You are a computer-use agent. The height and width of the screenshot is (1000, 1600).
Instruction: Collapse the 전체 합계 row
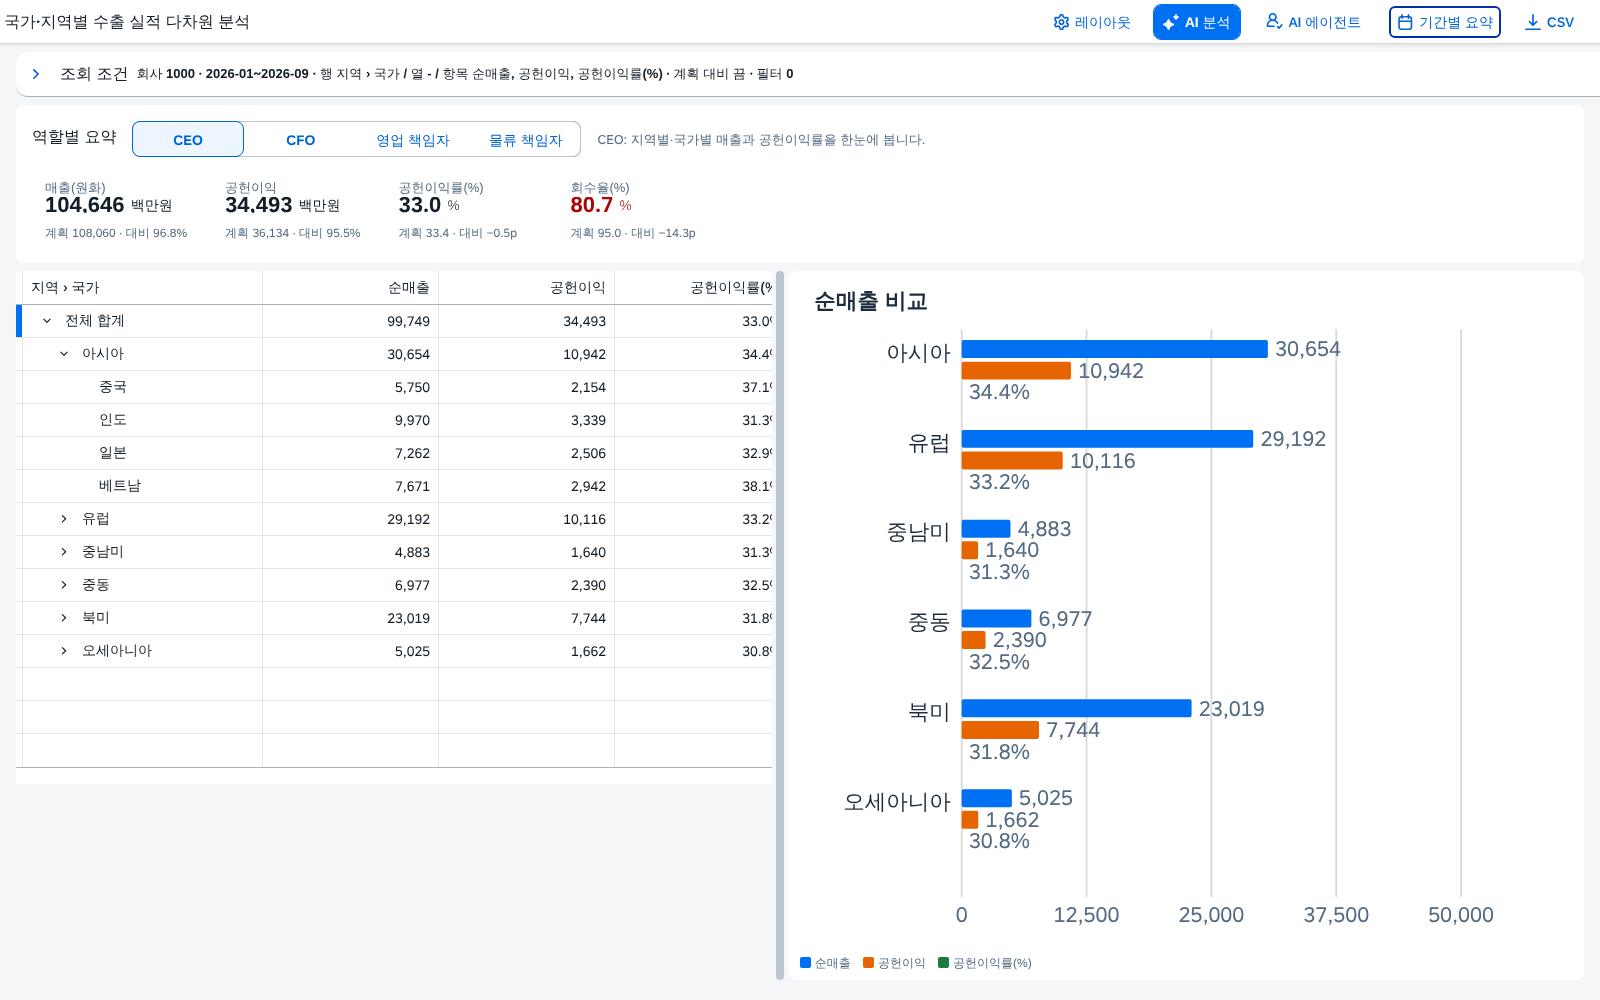coord(47,321)
